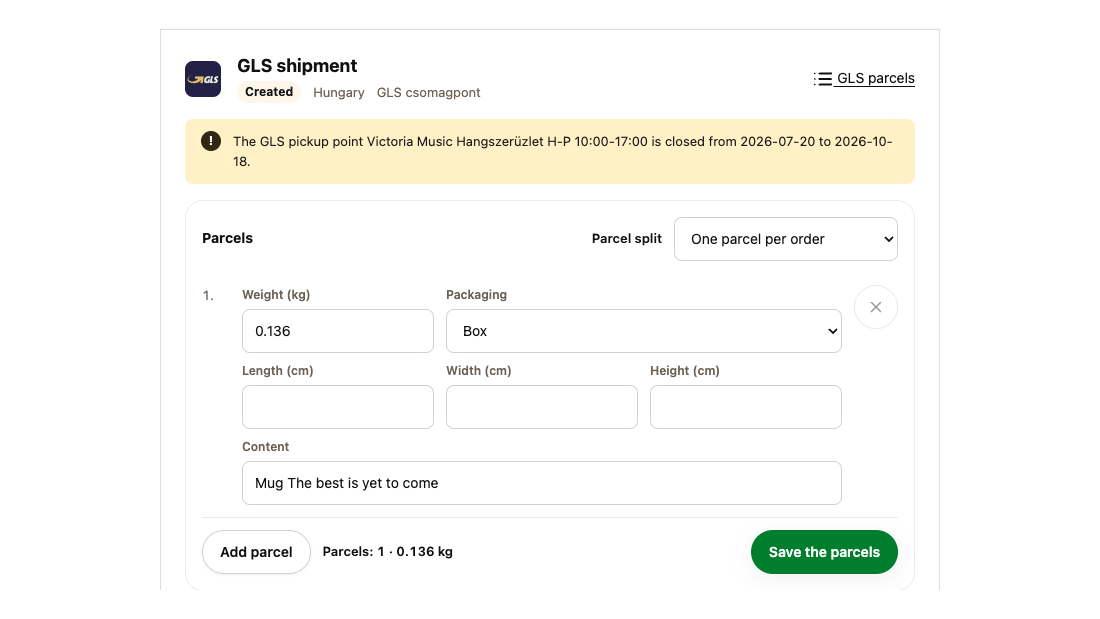The height and width of the screenshot is (619, 1100).
Task: Click the GLS shipment heading
Action: (297, 66)
